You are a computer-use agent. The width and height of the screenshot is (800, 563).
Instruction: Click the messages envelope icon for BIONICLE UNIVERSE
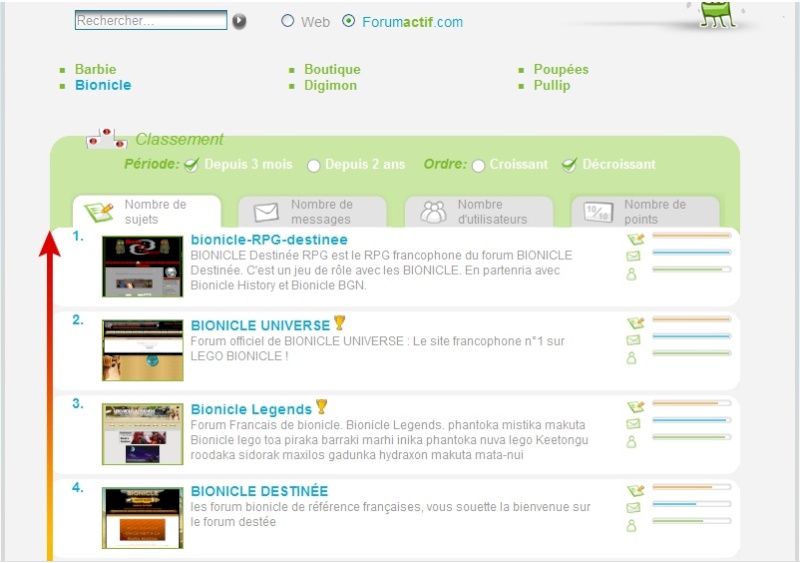click(633, 340)
